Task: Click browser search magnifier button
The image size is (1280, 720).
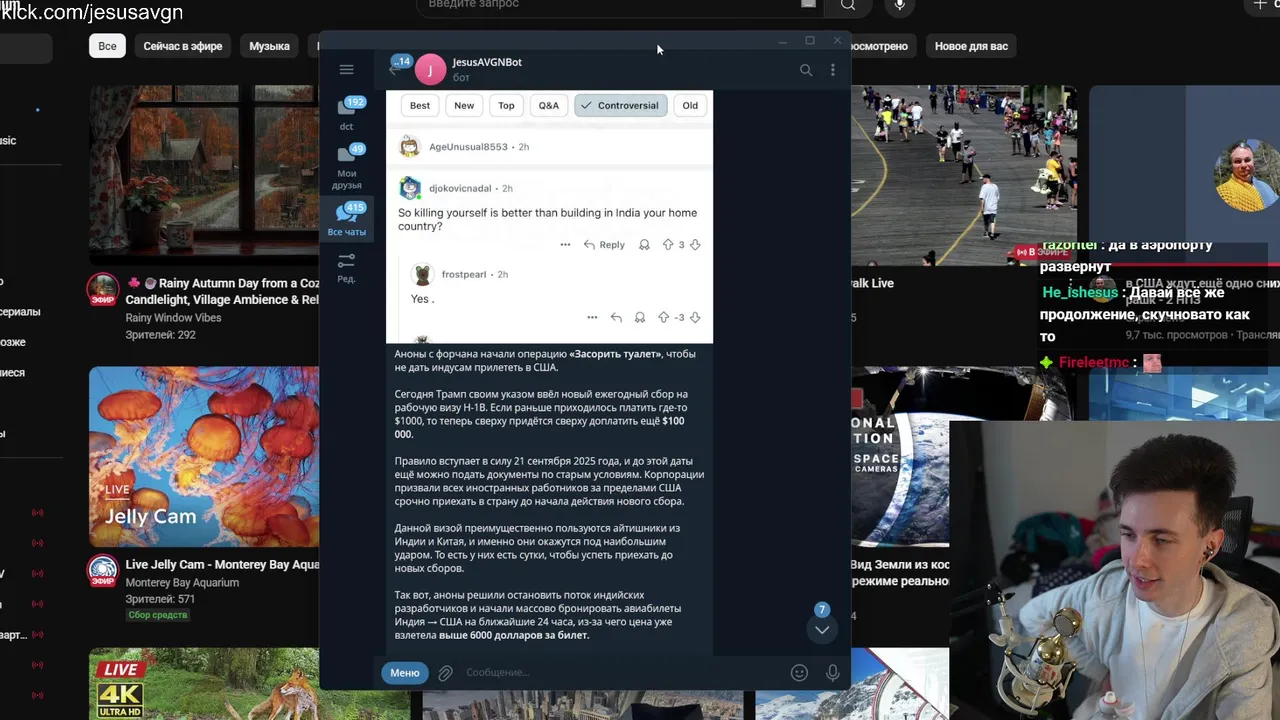Action: 848,5
